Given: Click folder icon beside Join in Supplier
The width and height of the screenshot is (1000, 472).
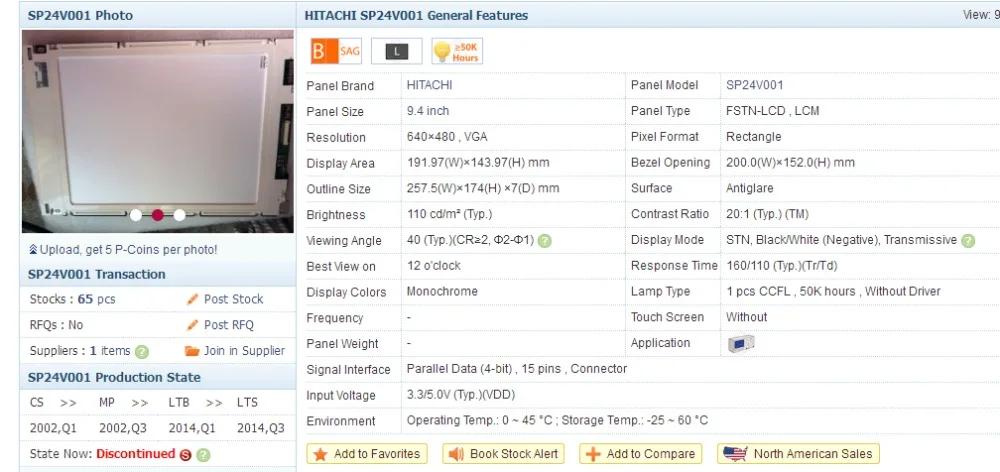Looking at the screenshot, I should pos(192,351).
